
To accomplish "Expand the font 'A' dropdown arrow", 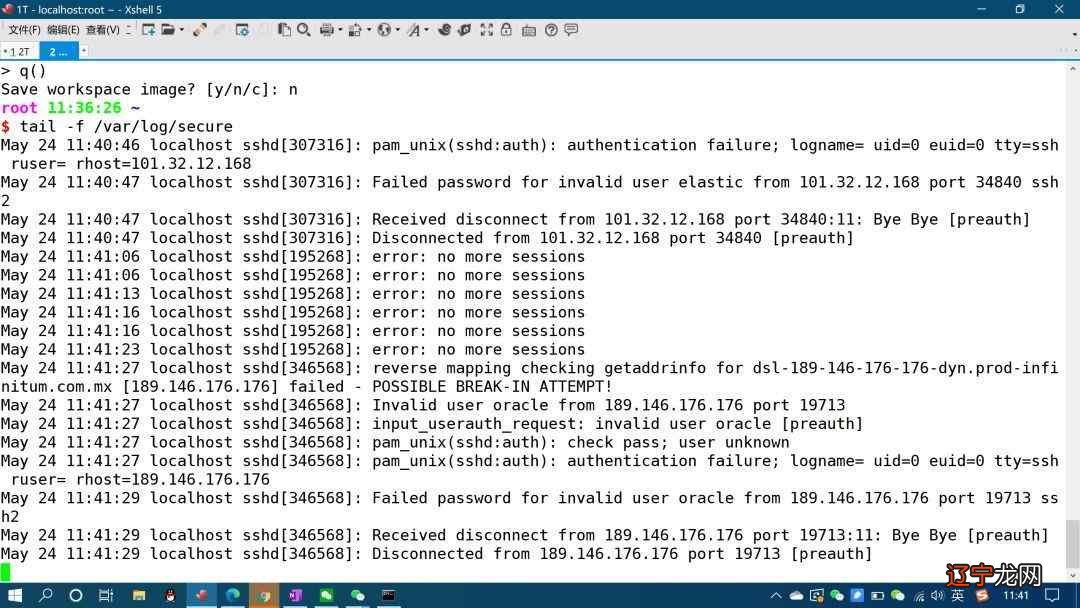I will [427, 30].
